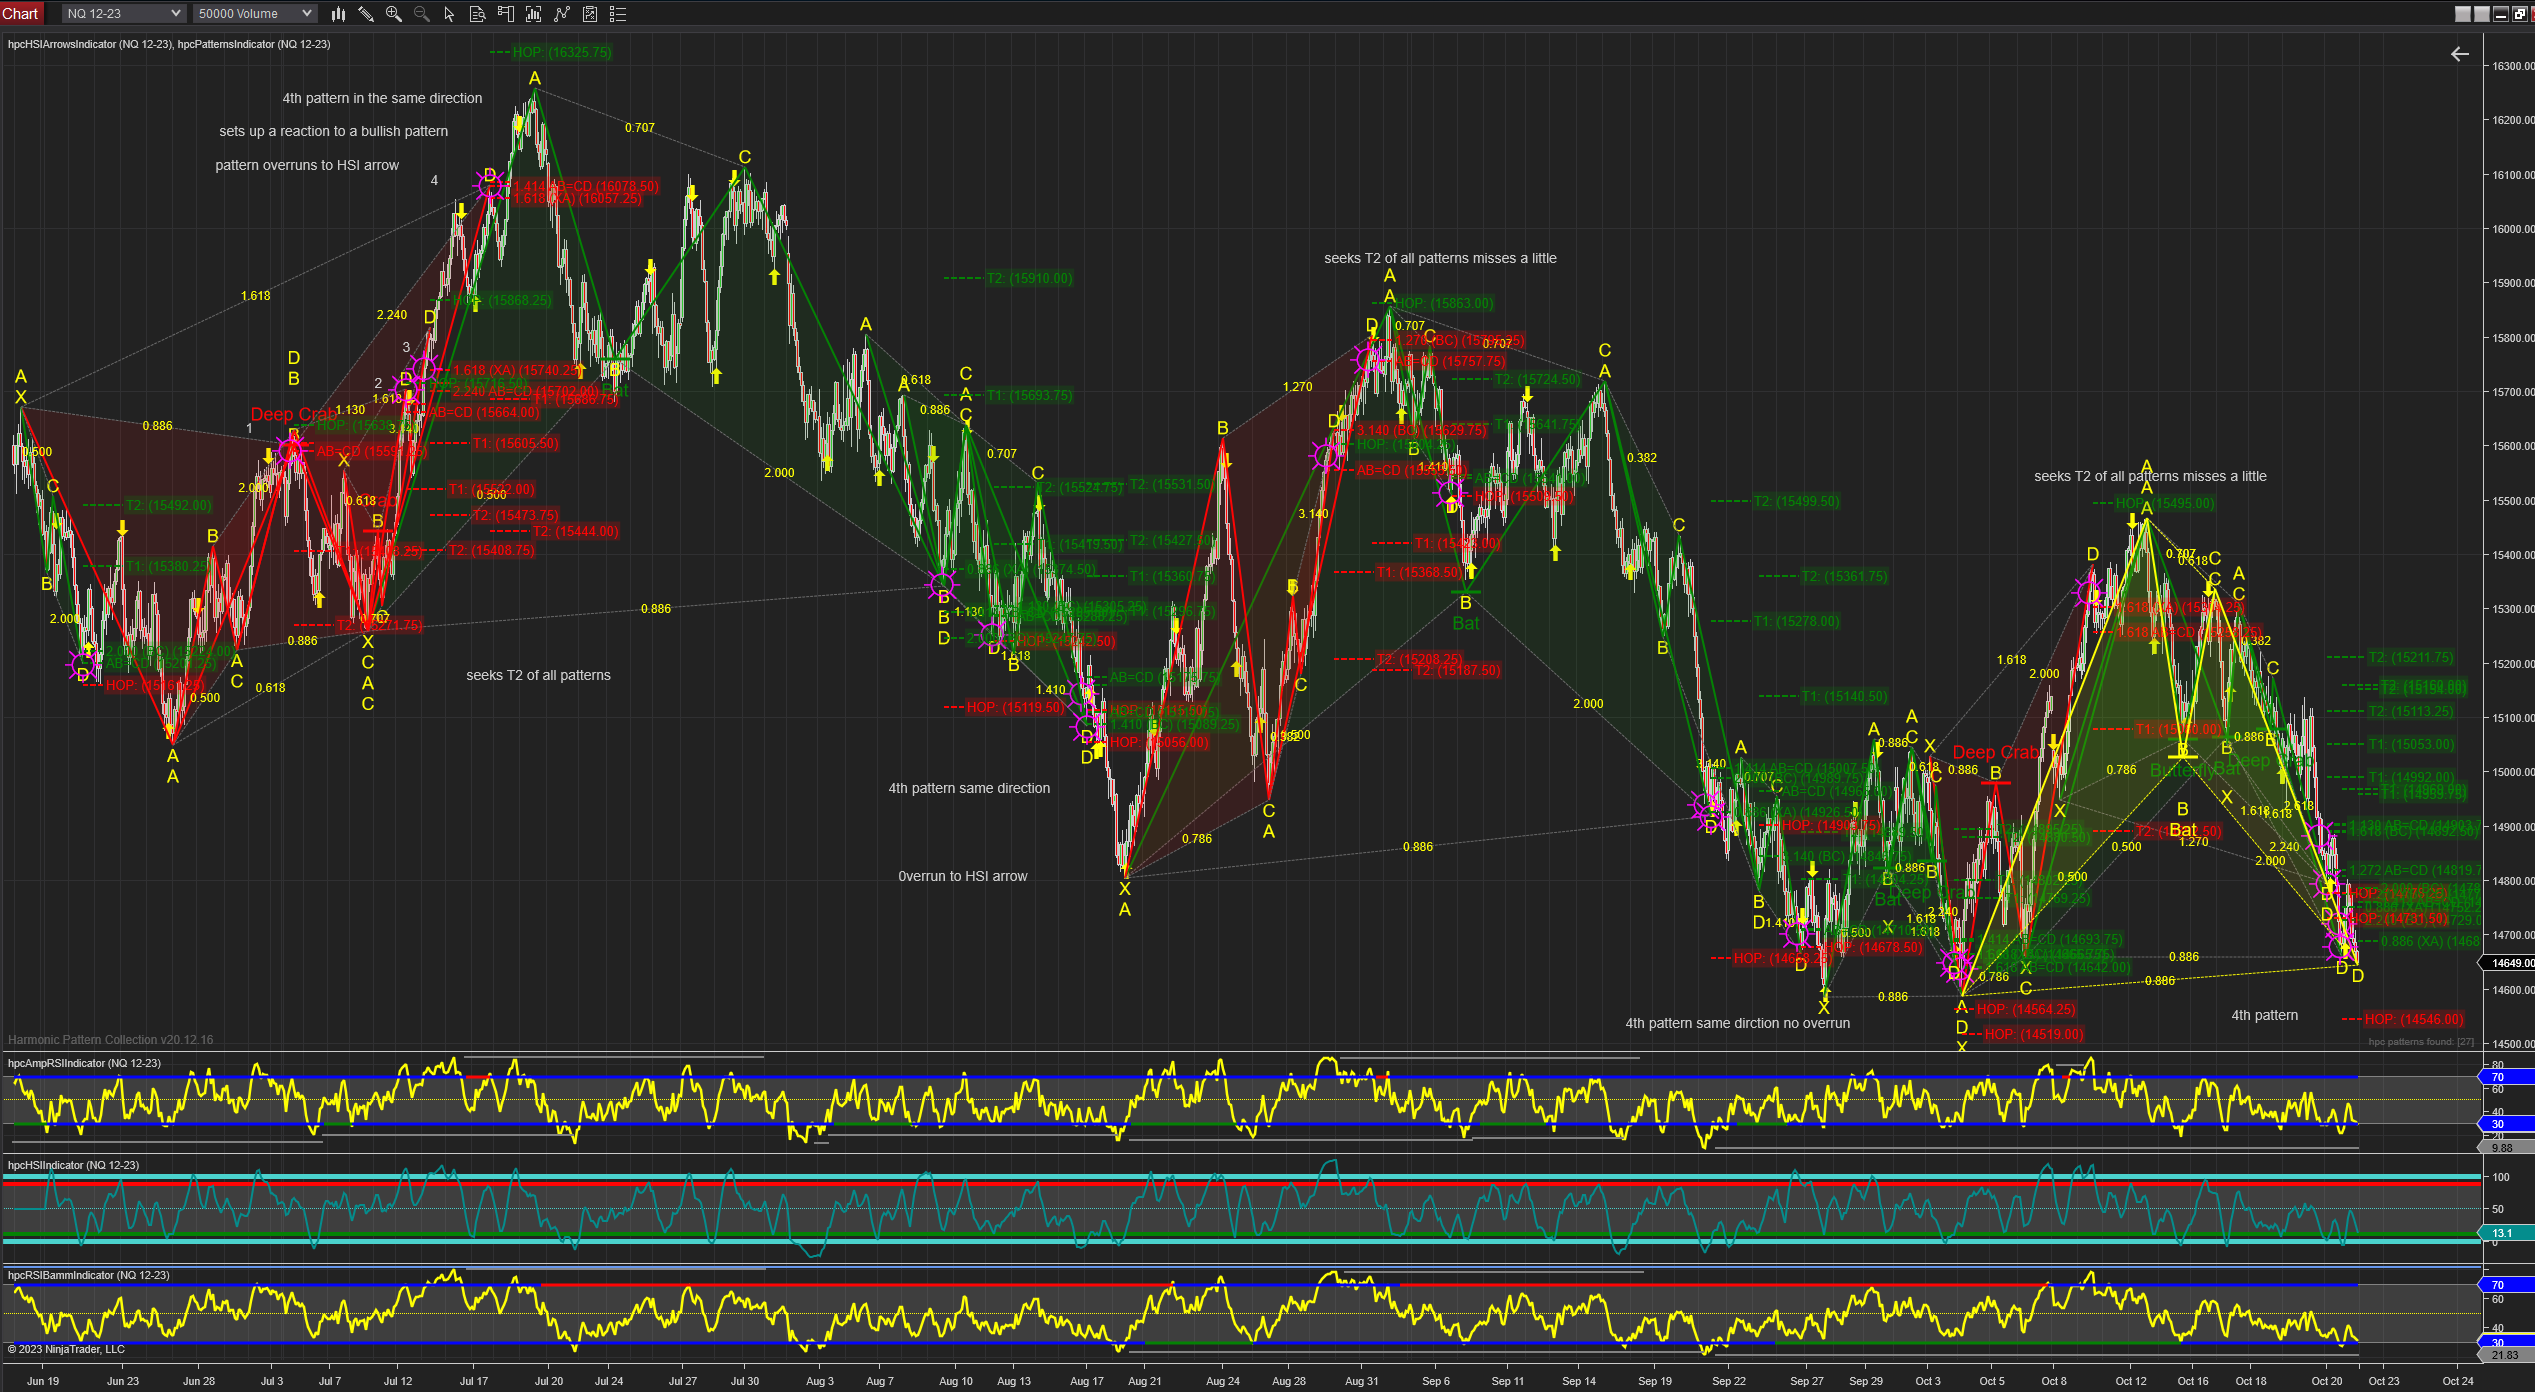
Task: Click the second gray link square button
Action: pyautogui.click(x=2481, y=14)
